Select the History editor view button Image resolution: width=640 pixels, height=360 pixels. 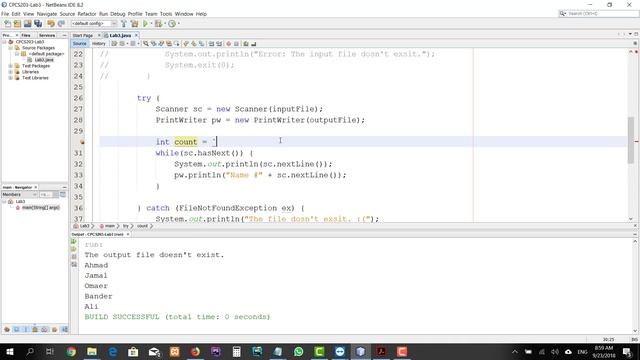[98, 44]
